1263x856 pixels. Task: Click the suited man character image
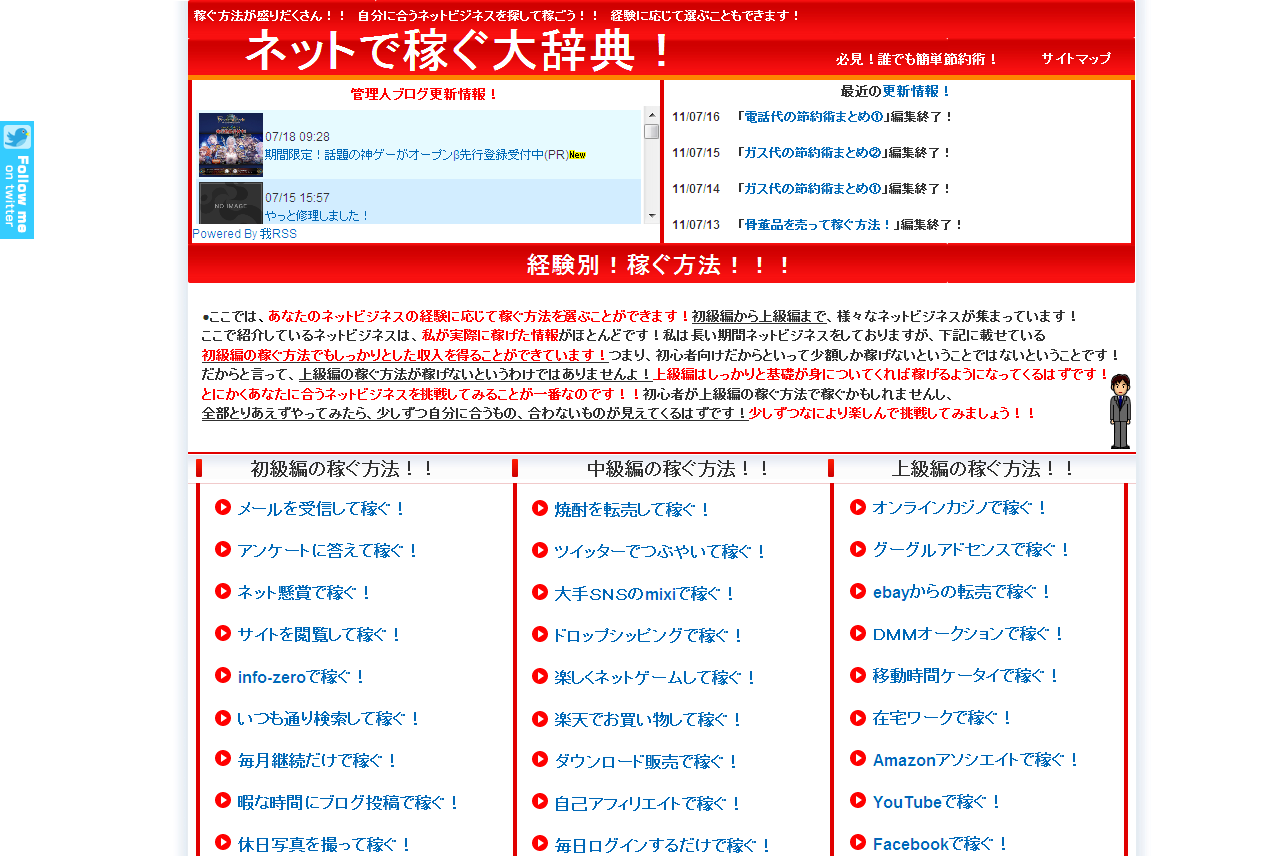(x=1120, y=411)
